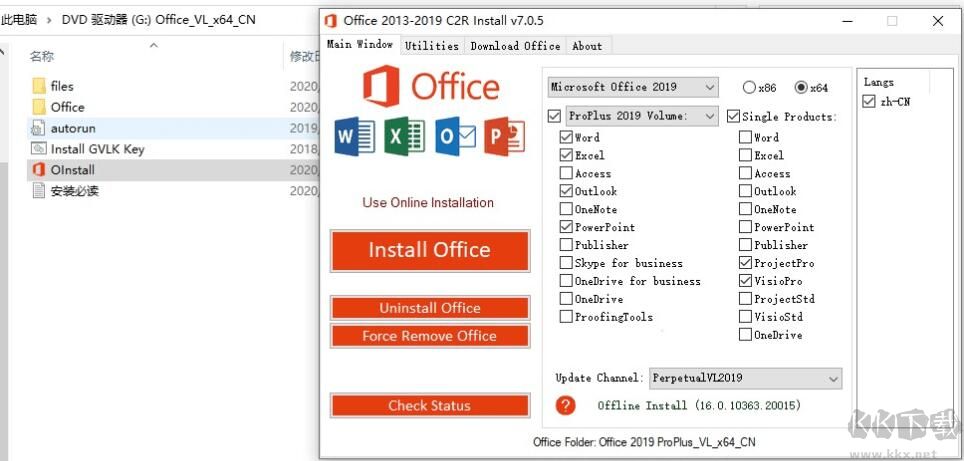Screen dimensions: 964x461
Task: Click the red question mark help icon
Action: 566,405
